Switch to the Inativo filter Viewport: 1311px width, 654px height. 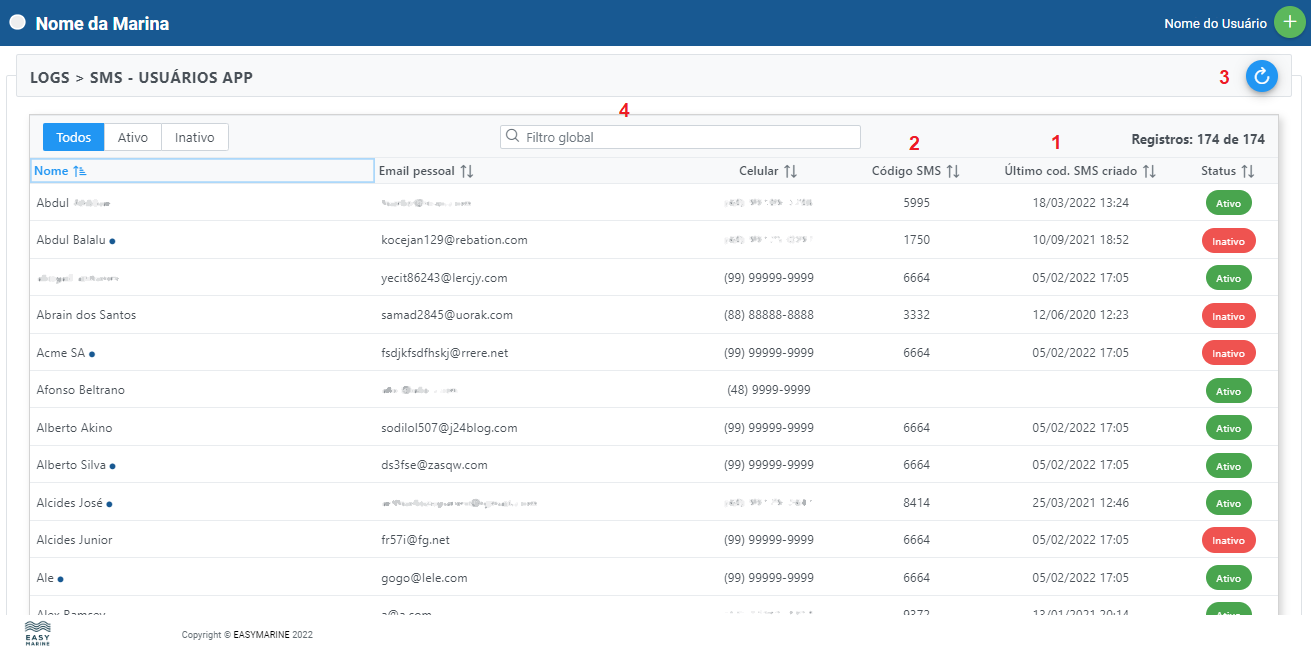pyautogui.click(x=195, y=137)
